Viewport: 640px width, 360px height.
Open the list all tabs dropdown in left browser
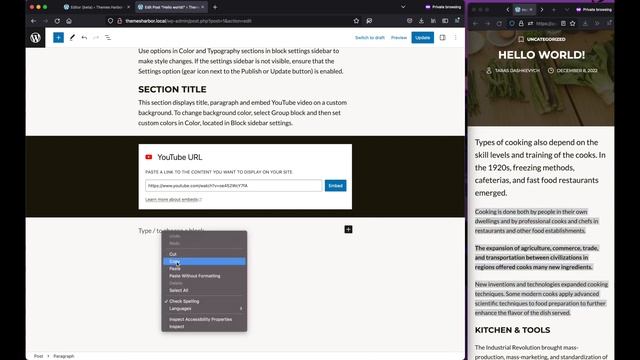(403, 7)
